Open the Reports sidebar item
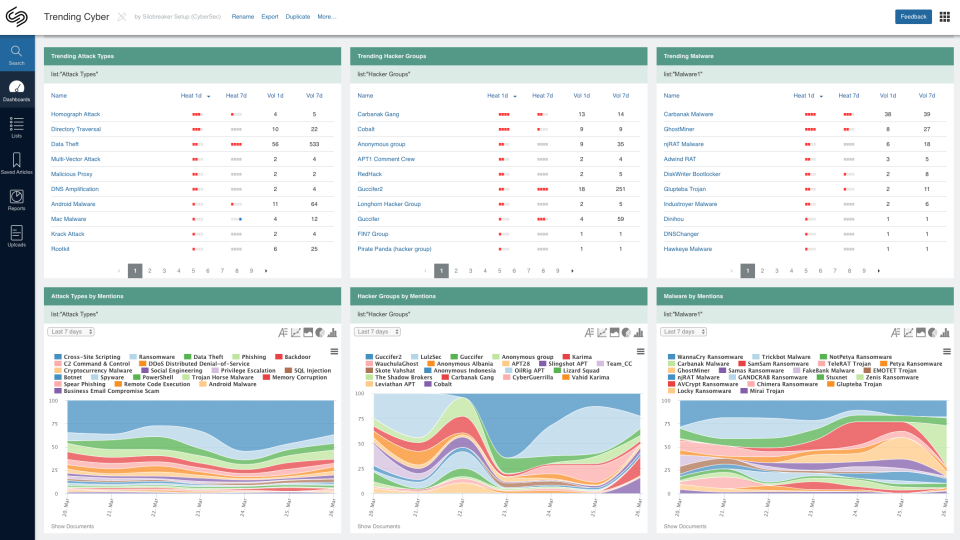Image resolution: width=960 pixels, height=540 pixels. (x=17, y=200)
